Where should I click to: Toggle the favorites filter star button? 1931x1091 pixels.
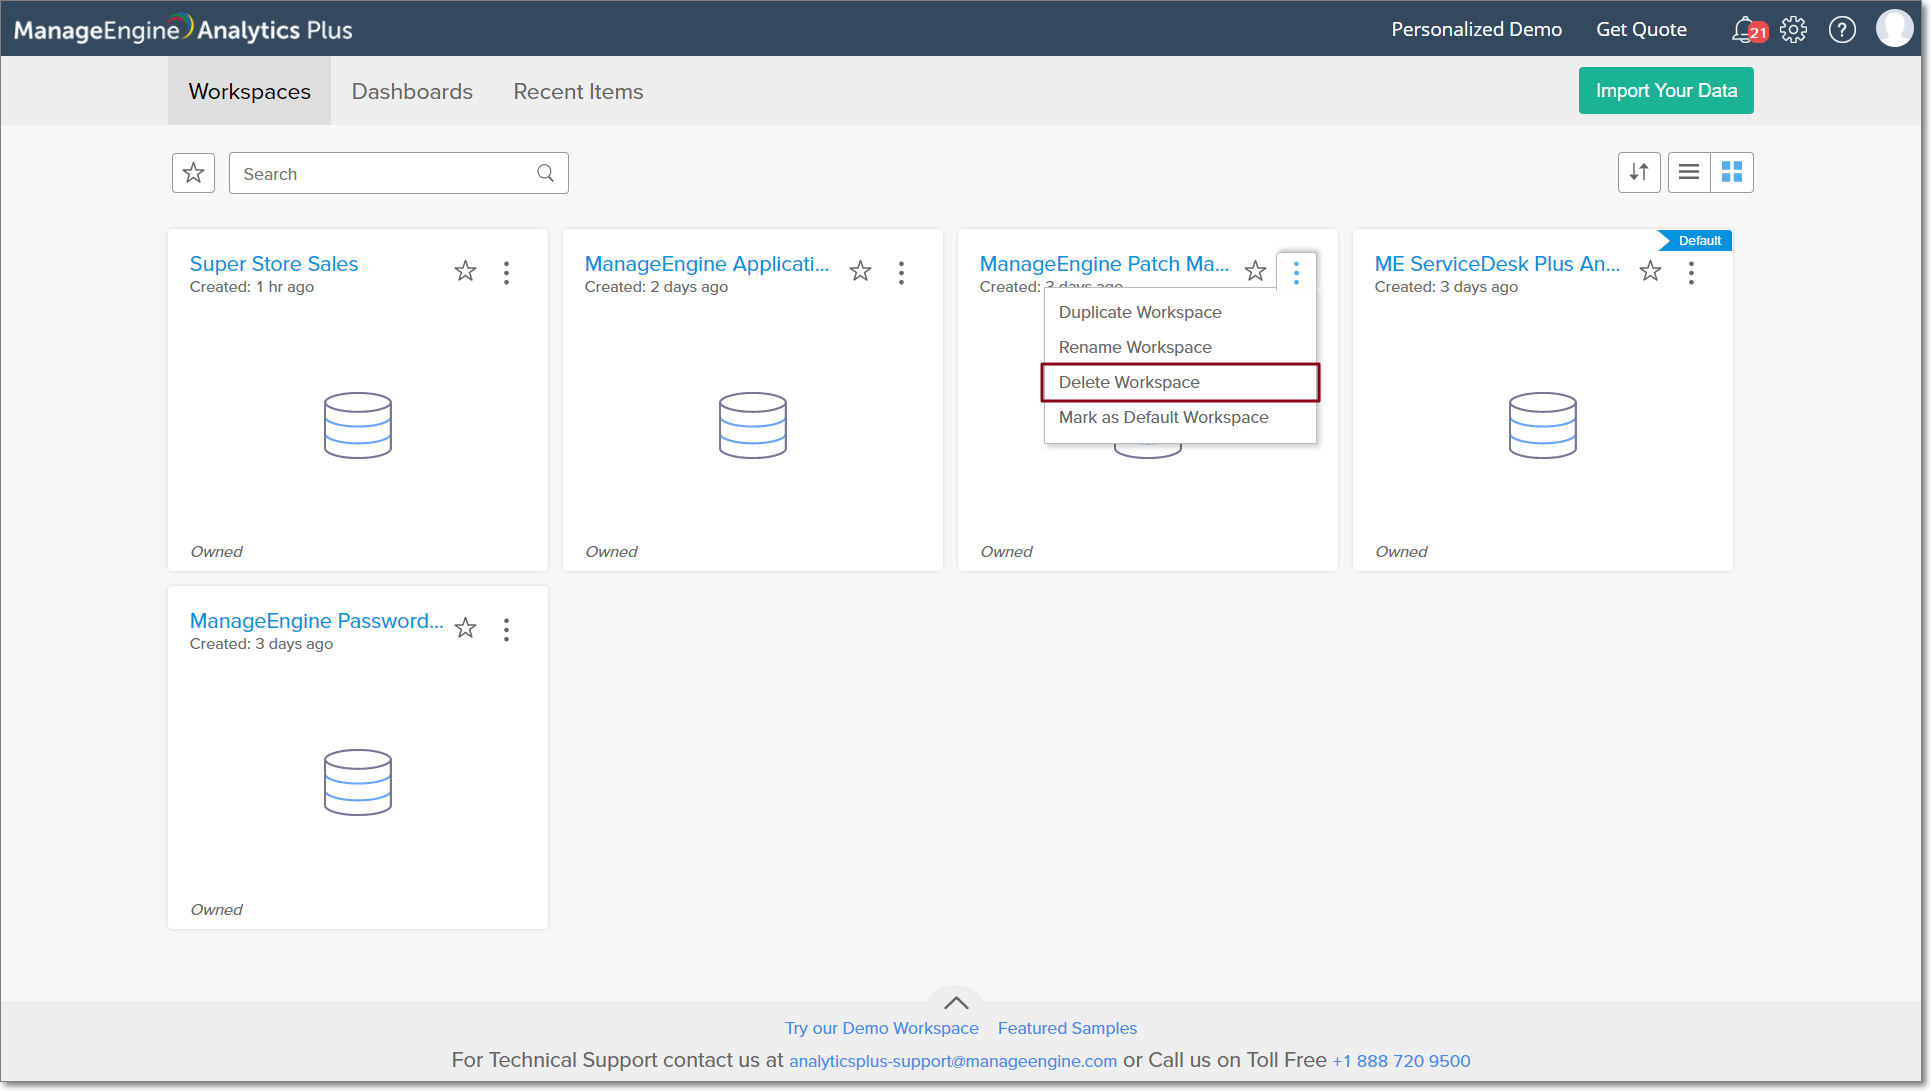tap(194, 173)
